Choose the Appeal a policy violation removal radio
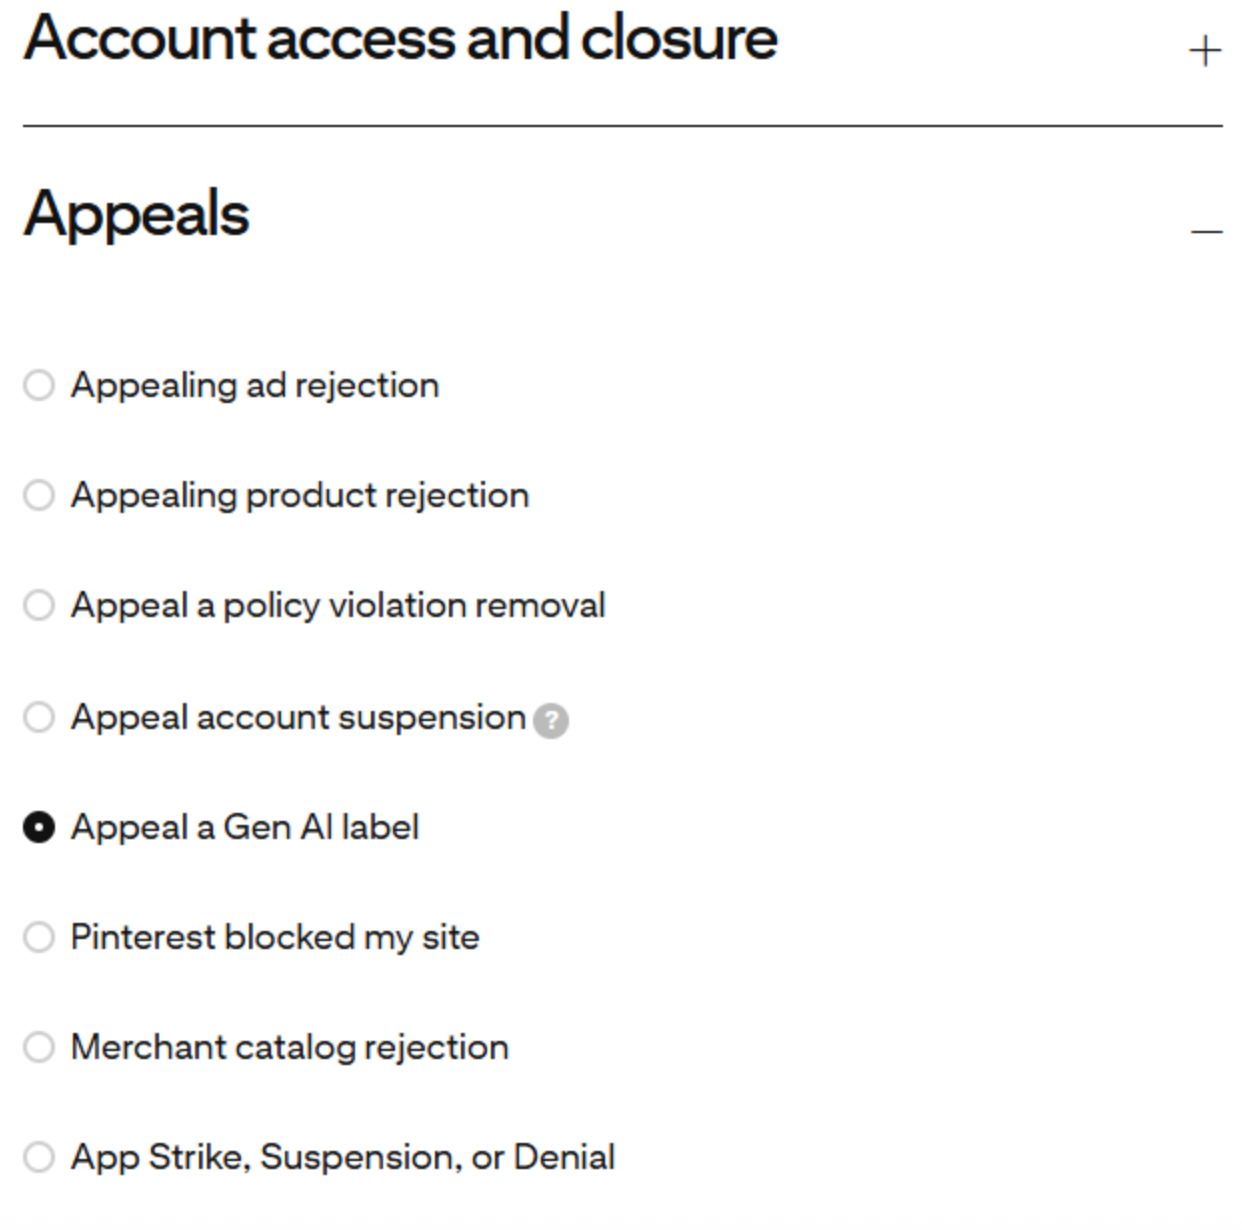Image resolution: width=1242 pixels, height=1230 pixels. [39, 605]
